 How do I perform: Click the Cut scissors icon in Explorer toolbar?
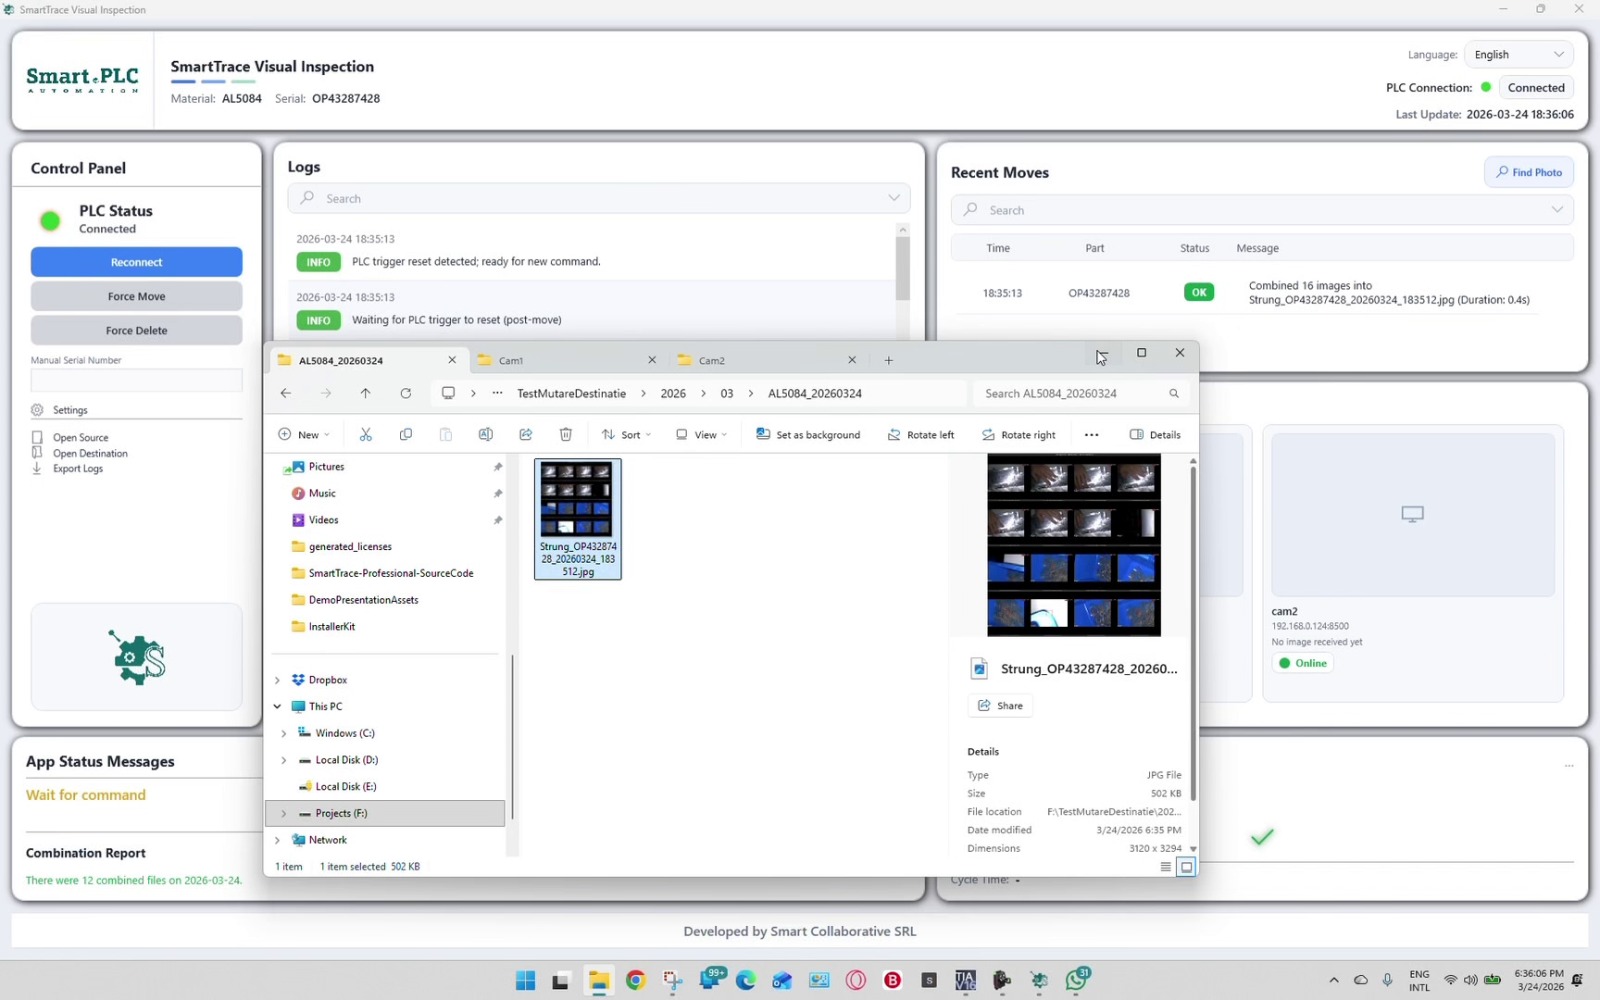pyautogui.click(x=366, y=434)
